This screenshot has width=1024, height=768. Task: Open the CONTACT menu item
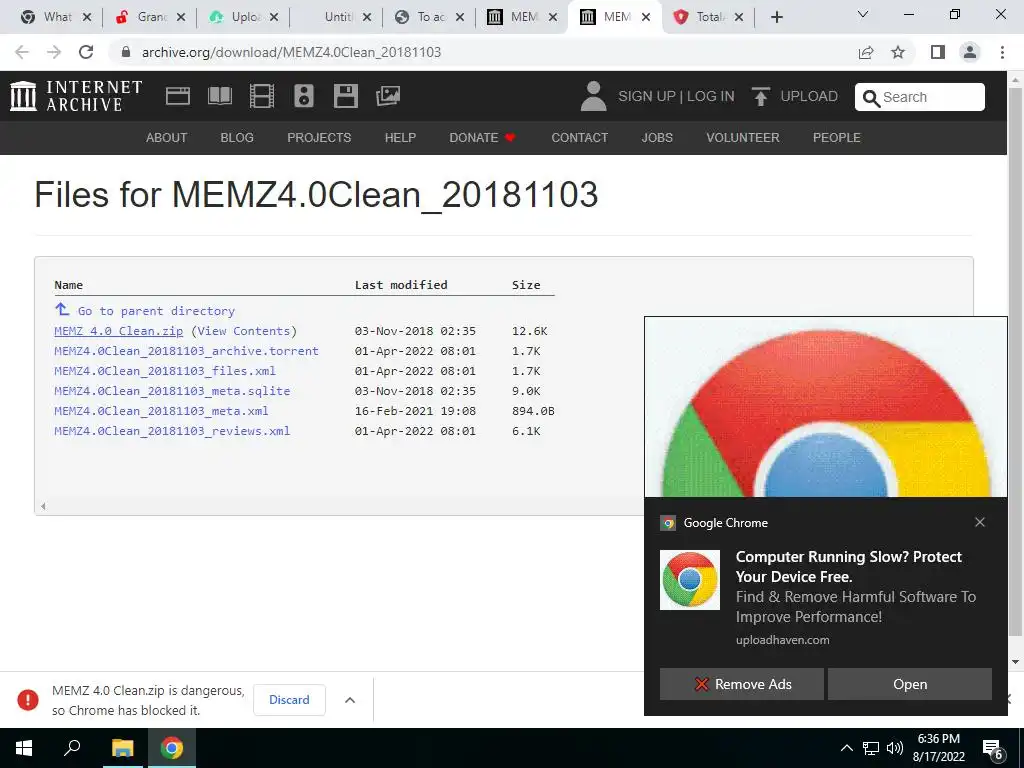point(579,138)
